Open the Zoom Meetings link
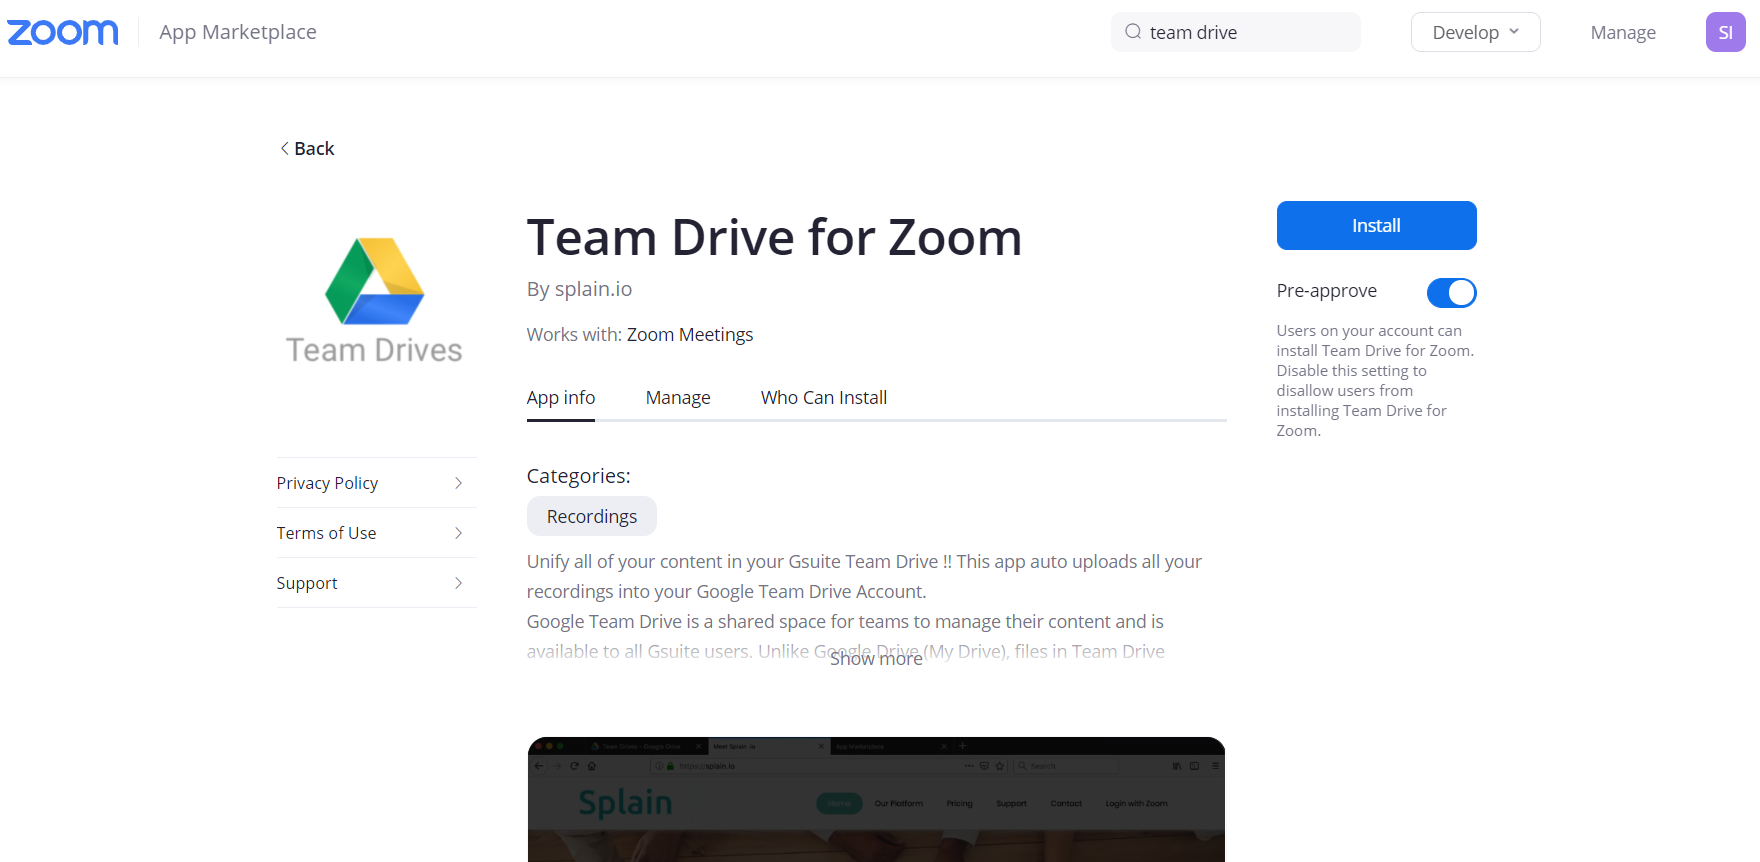Image resolution: width=1760 pixels, height=862 pixels. [x=690, y=335]
